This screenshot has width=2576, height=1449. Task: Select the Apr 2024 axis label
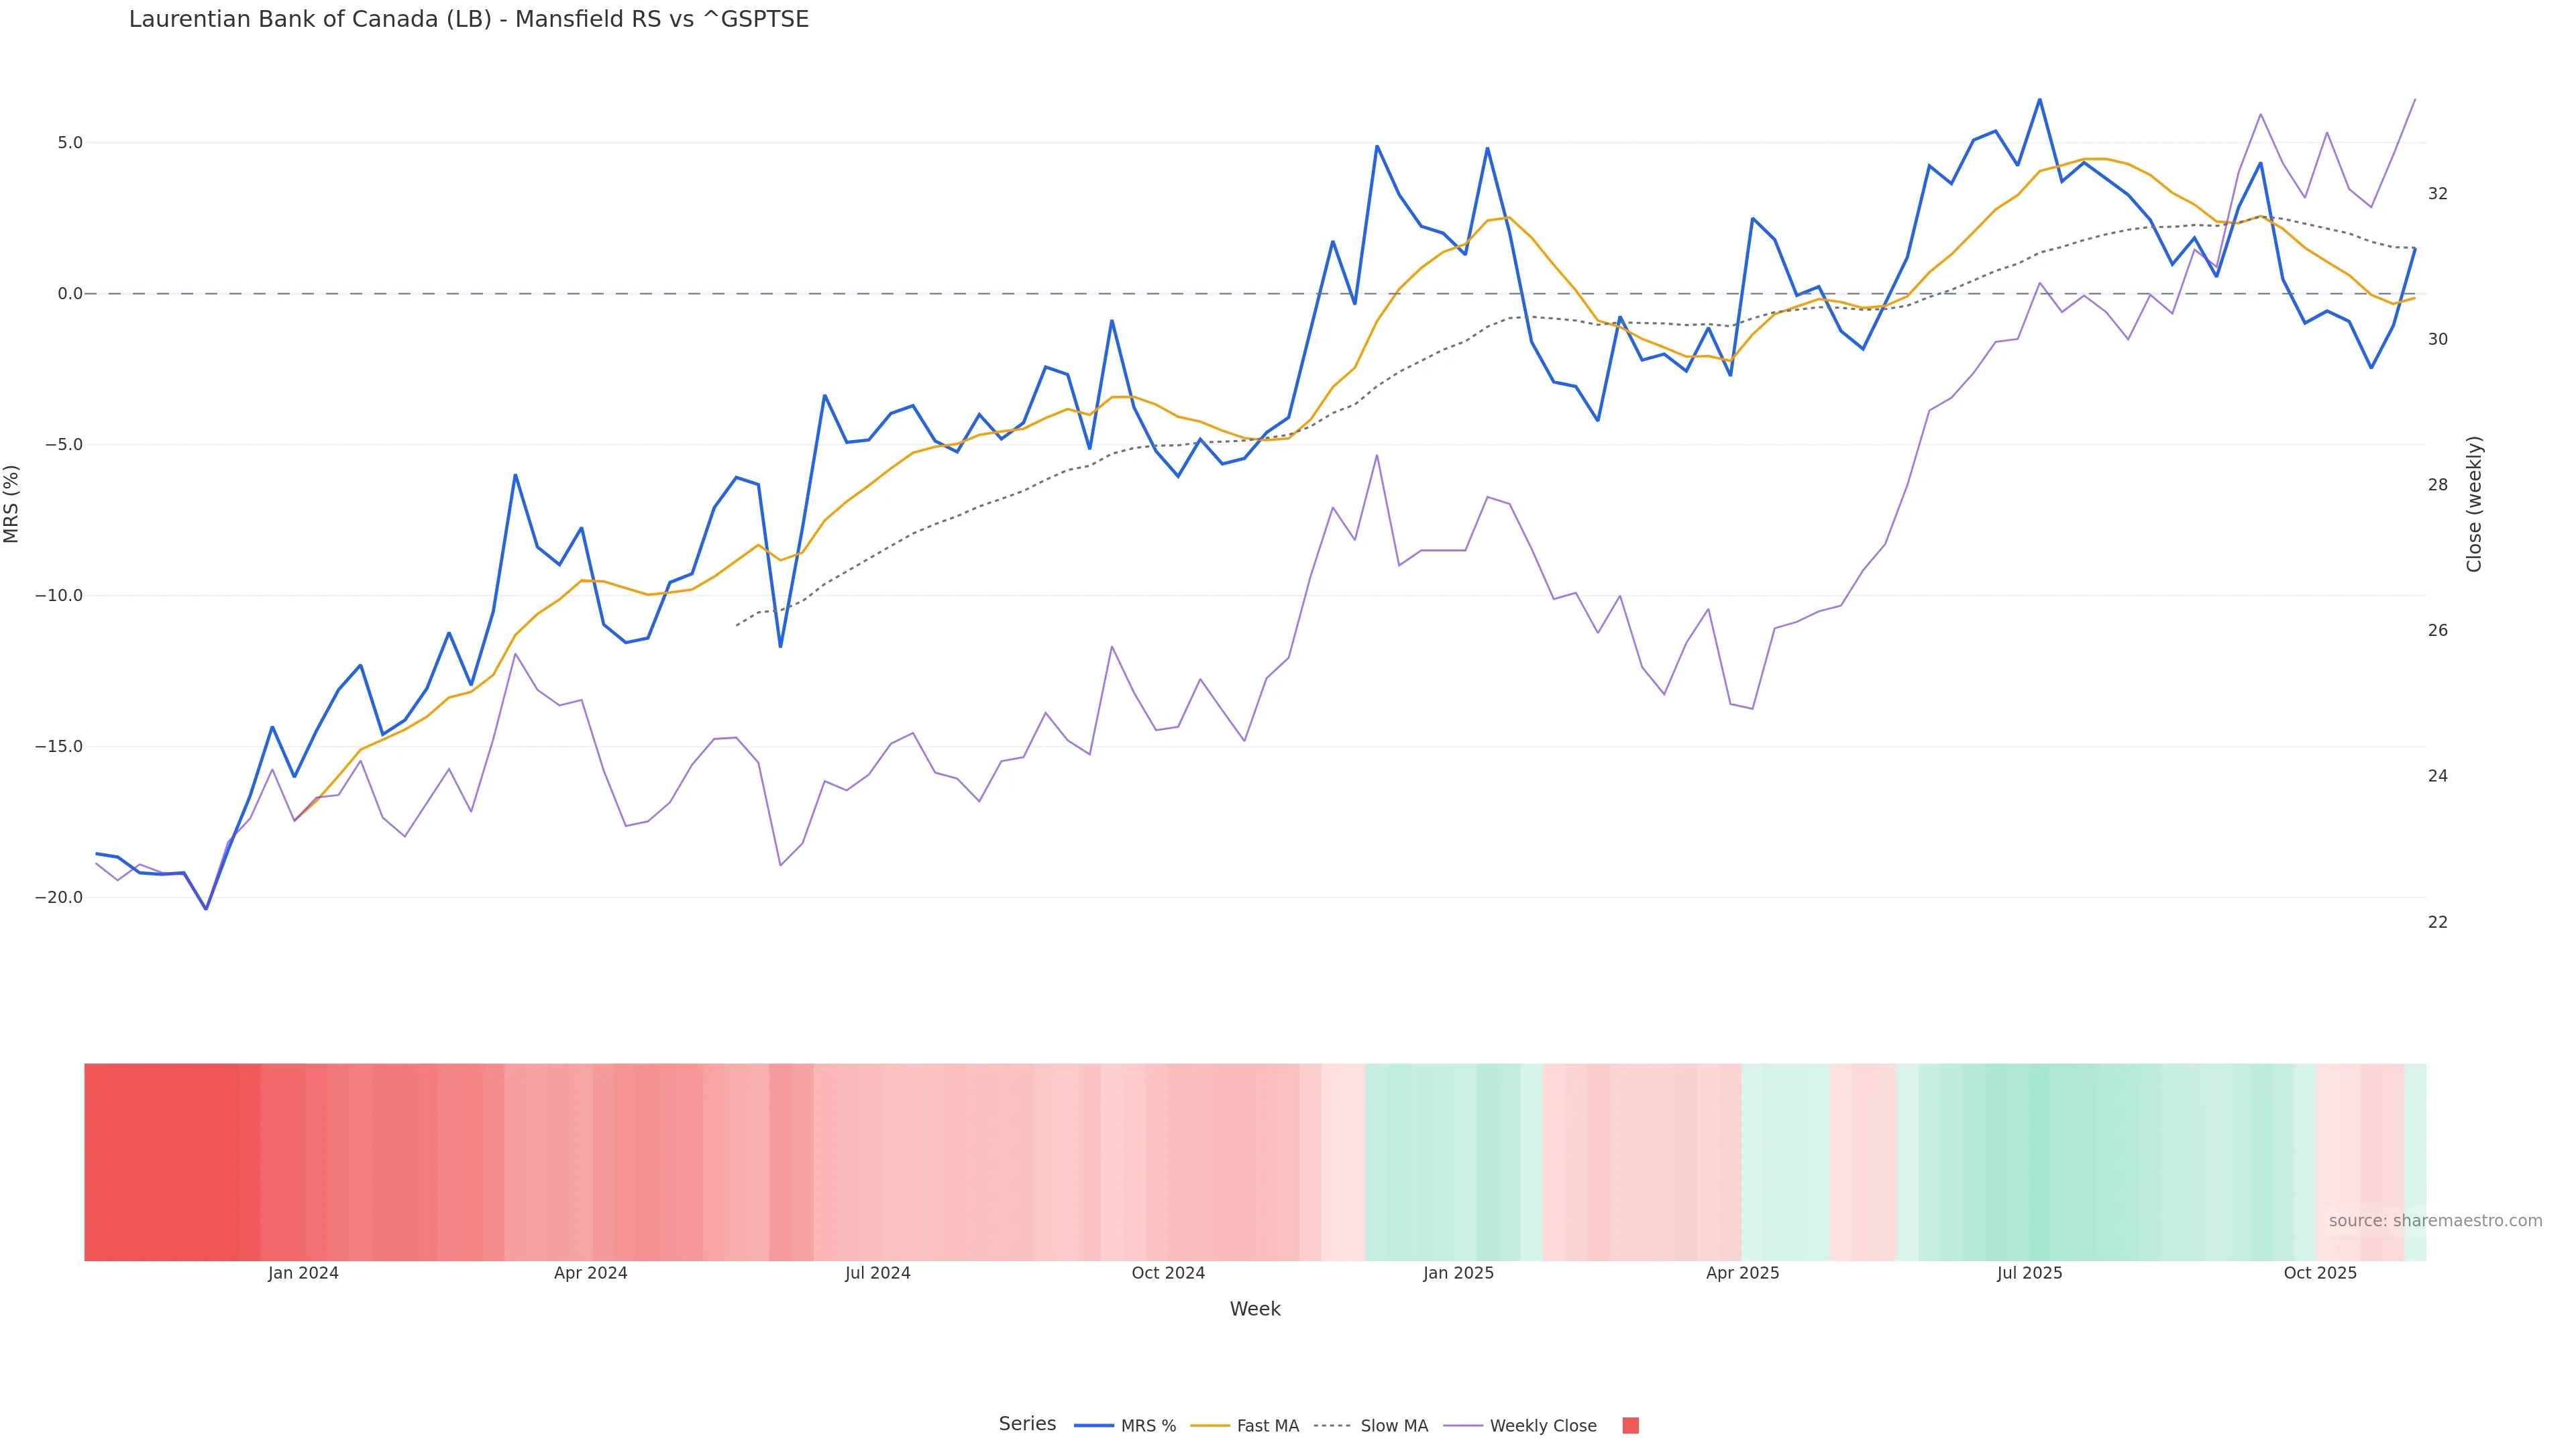coord(591,1273)
